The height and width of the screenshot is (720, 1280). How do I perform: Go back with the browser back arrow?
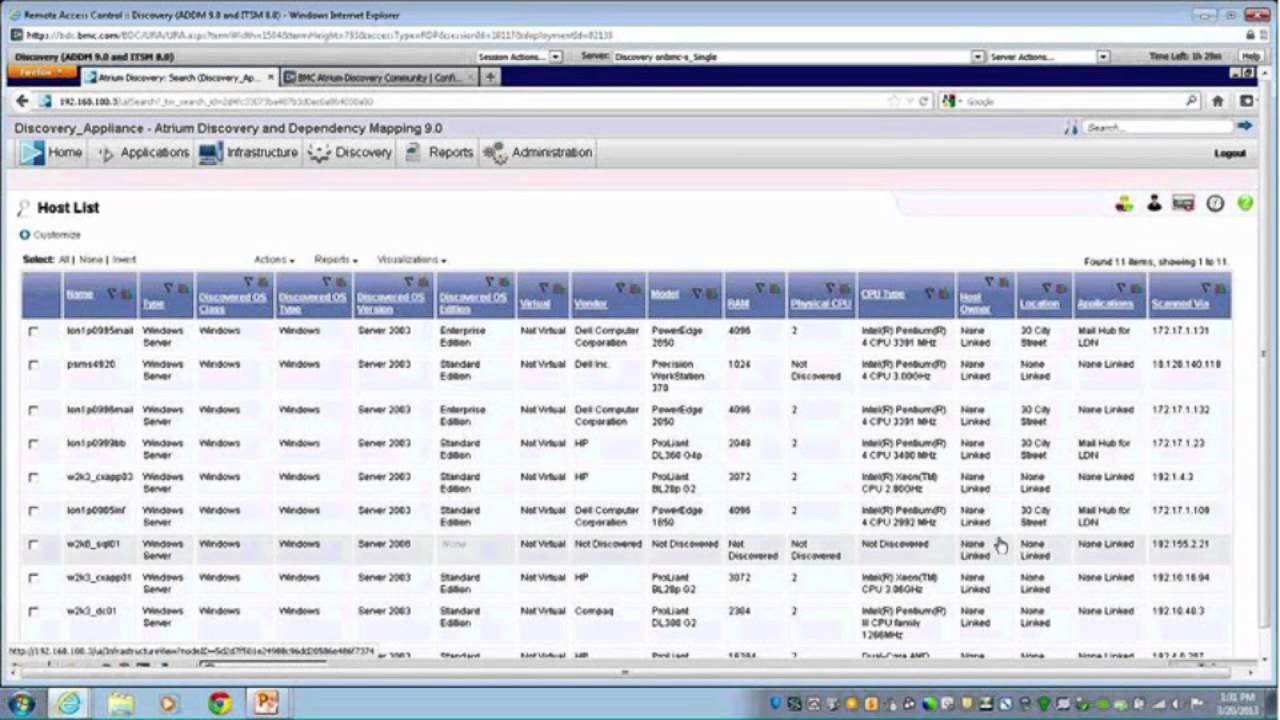(22, 101)
